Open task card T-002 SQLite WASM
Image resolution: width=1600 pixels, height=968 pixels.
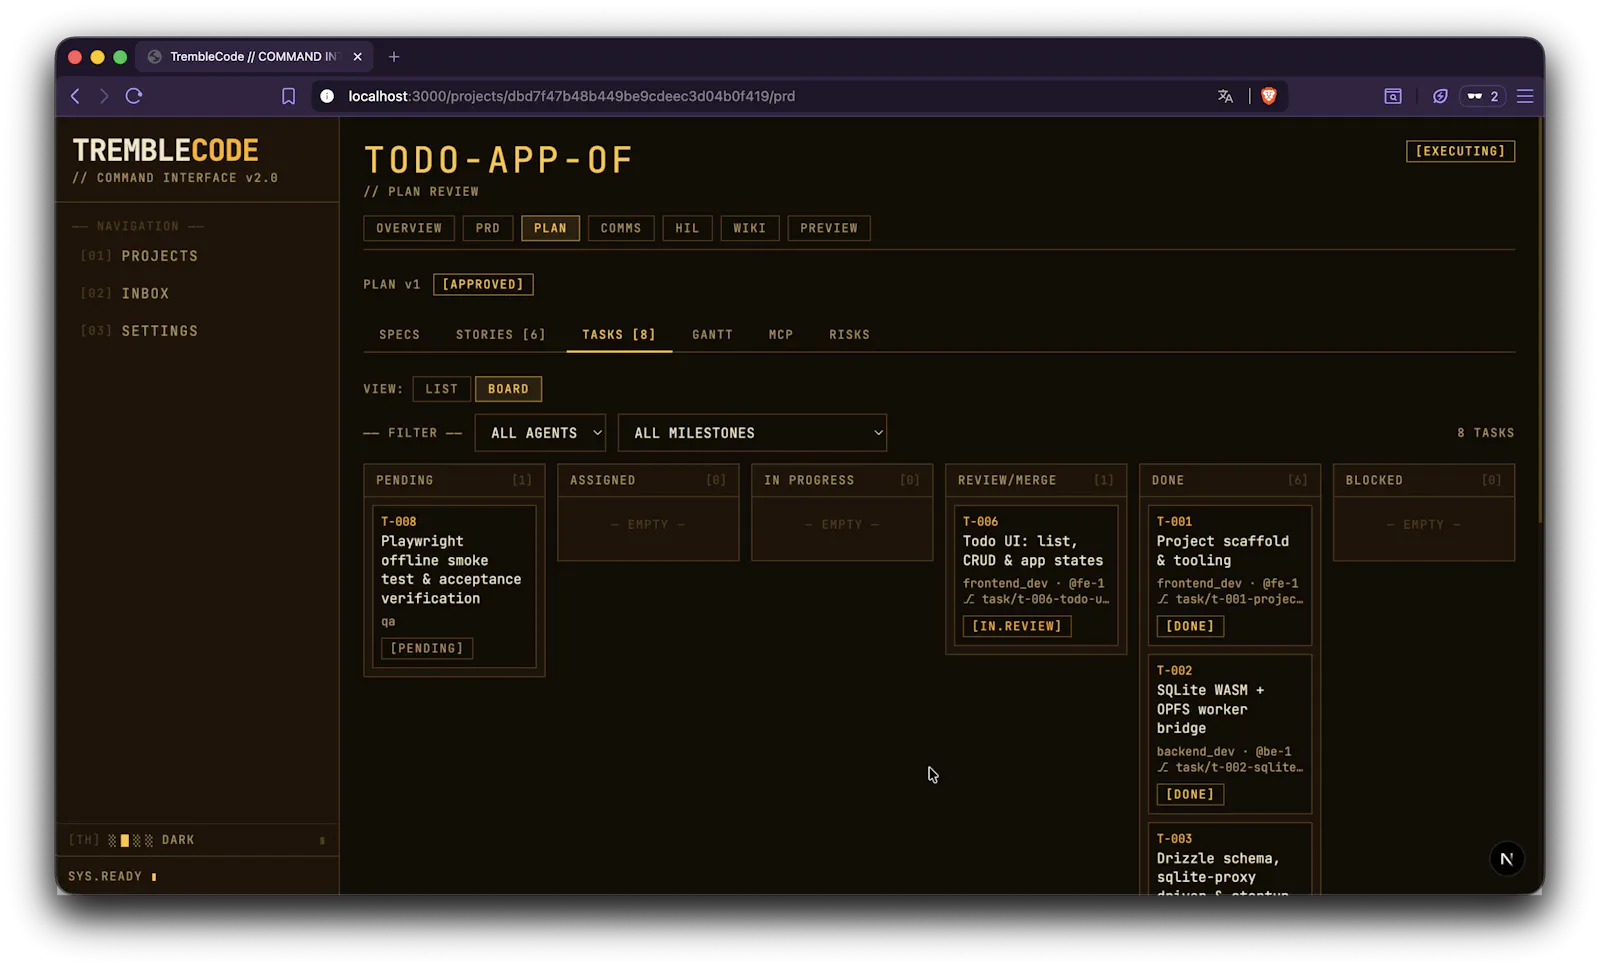[1230, 734]
